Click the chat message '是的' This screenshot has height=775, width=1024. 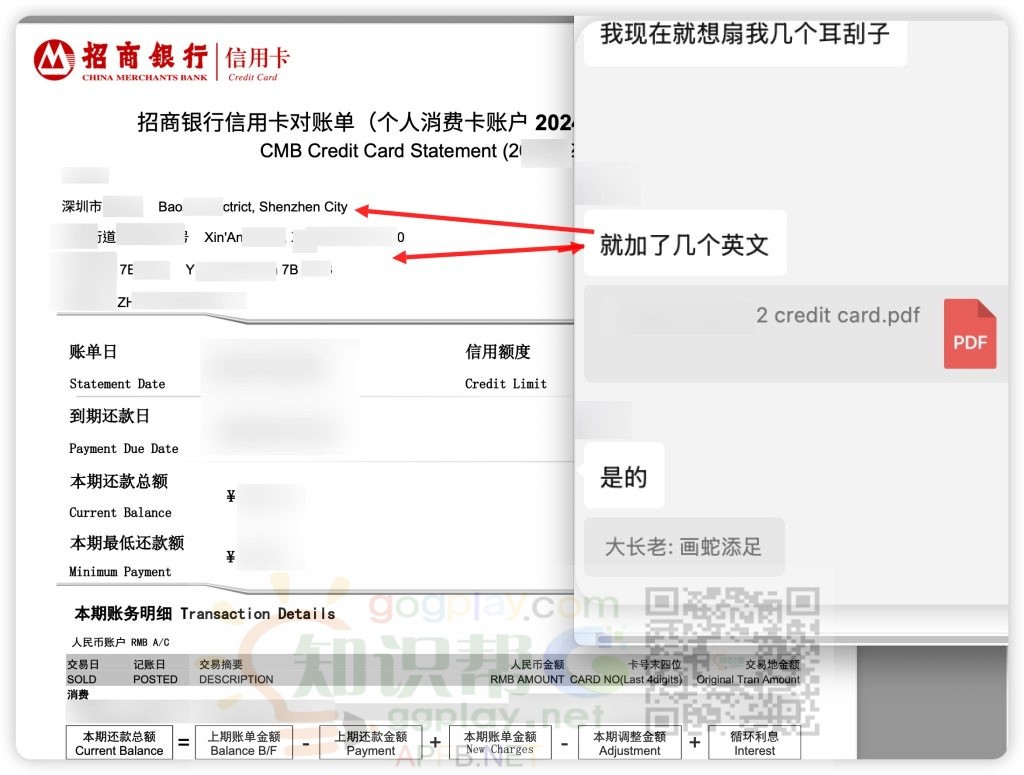point(624,477)
